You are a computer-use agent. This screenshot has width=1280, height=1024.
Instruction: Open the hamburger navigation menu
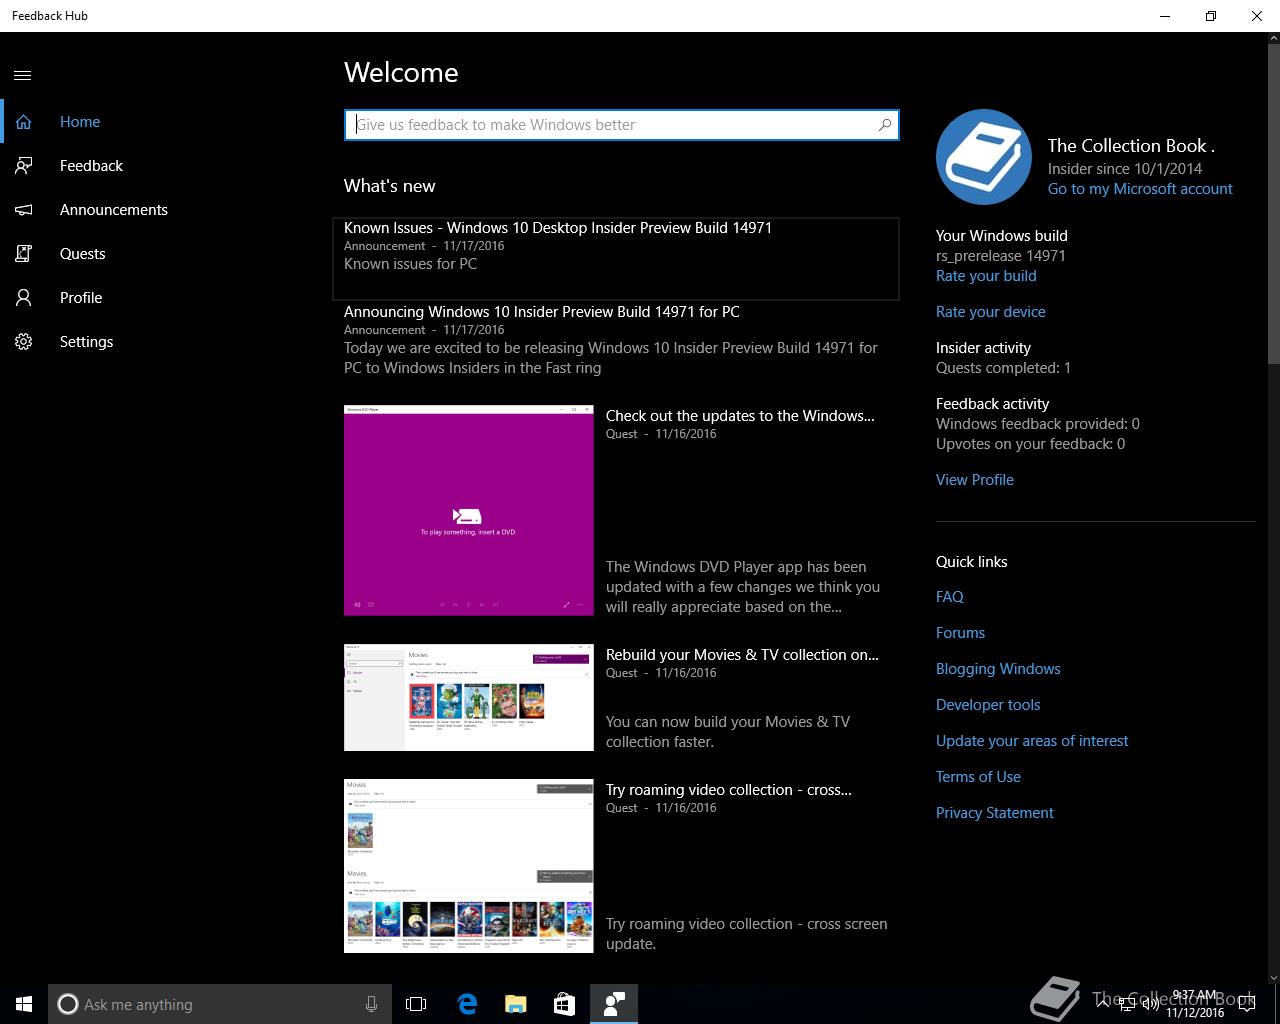tap(23, 75)
